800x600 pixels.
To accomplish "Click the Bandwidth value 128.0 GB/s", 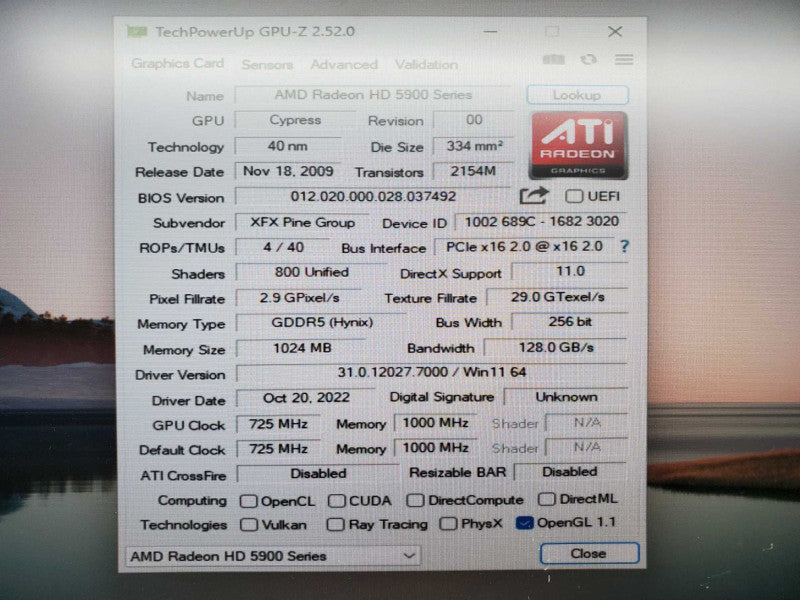I will (x=556, y=348).
